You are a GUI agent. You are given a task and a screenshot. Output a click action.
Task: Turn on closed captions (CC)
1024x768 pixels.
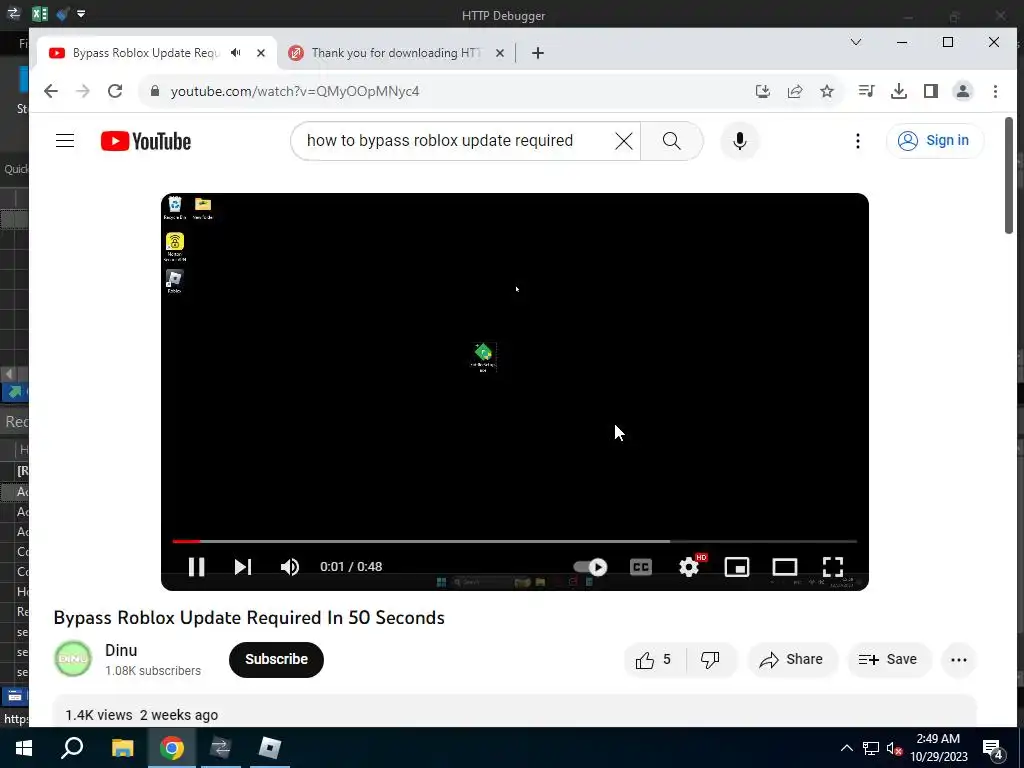641,567
